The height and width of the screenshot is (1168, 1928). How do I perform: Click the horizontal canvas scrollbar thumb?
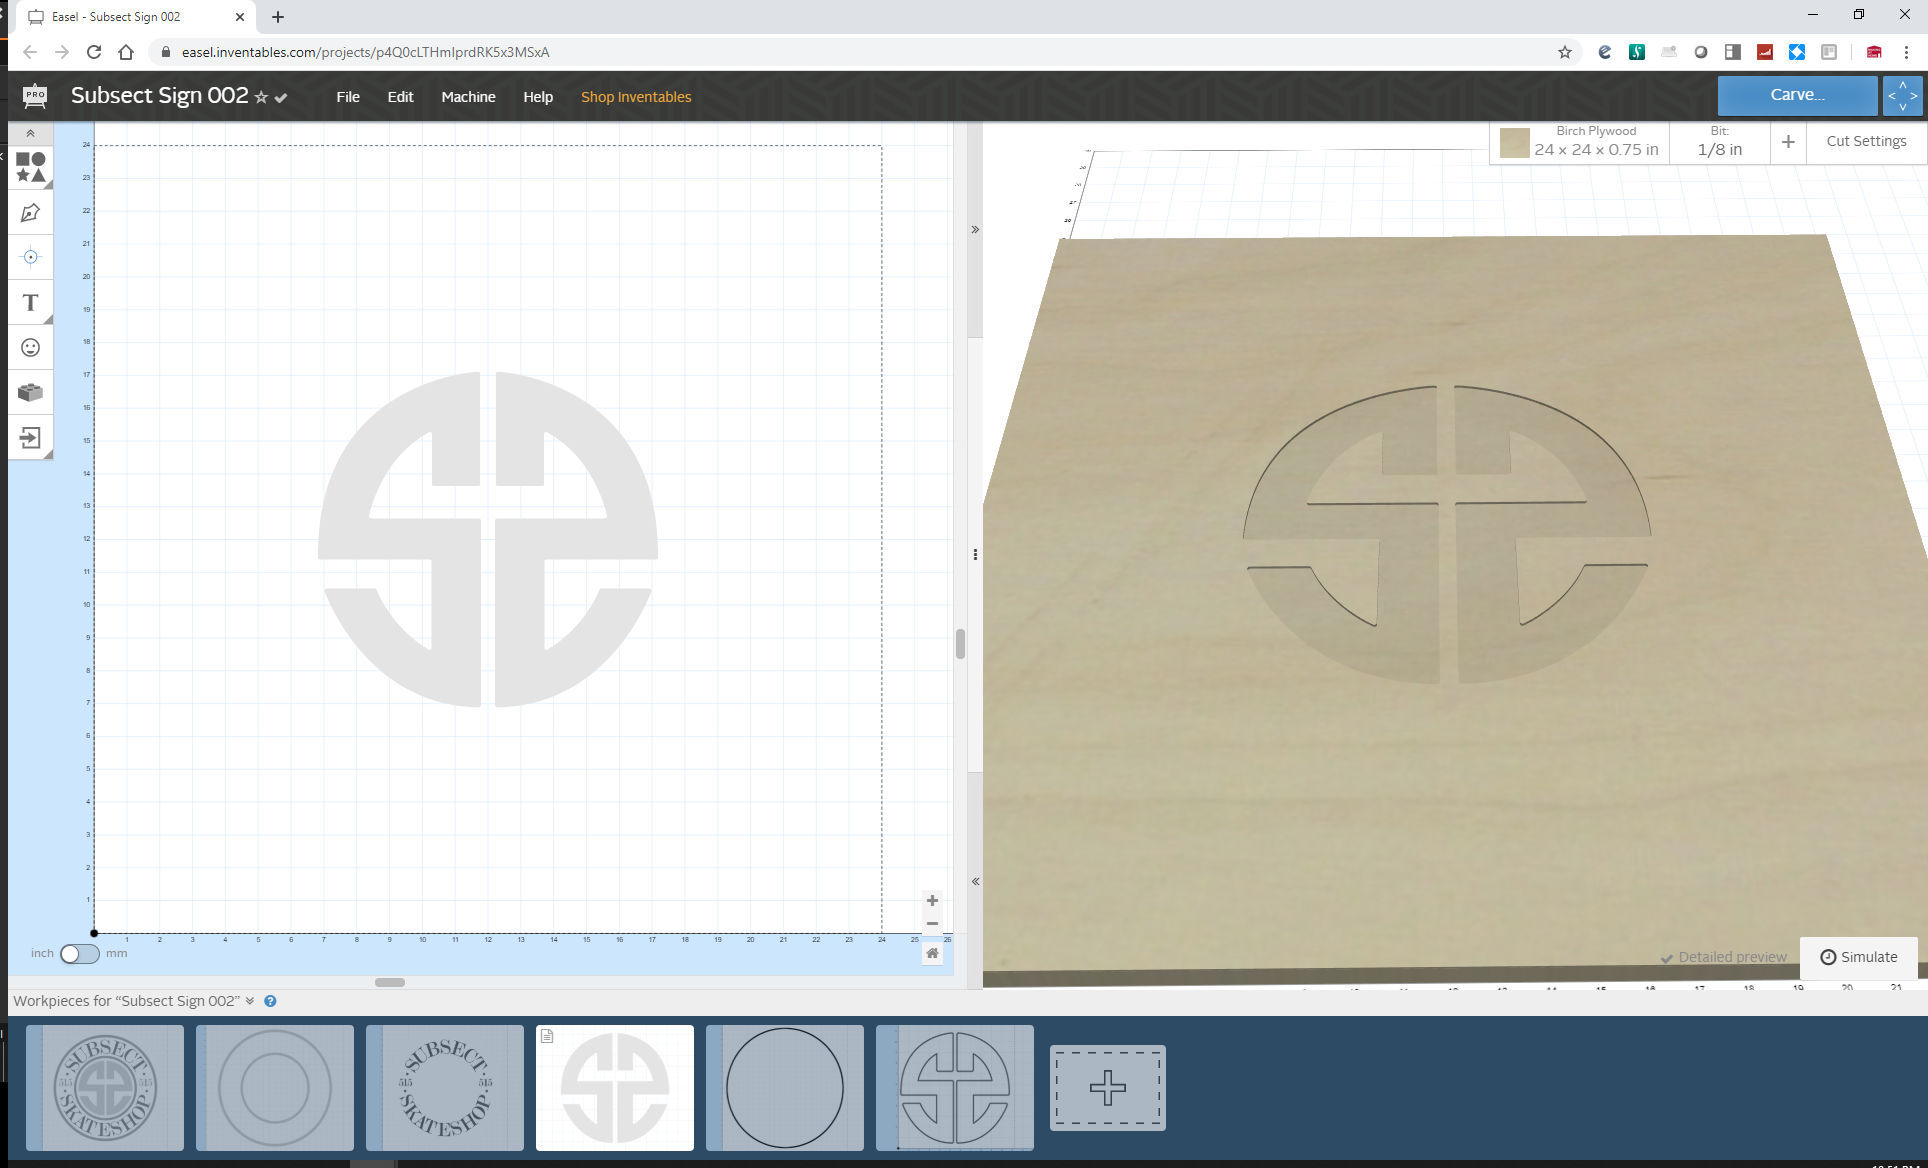(x=390, y=982)
